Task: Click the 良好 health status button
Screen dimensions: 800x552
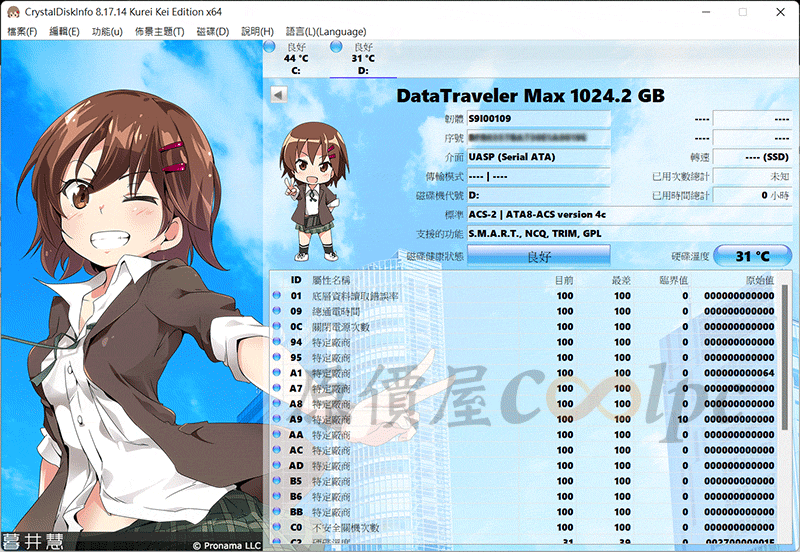Action: click(x=539, y=256)
